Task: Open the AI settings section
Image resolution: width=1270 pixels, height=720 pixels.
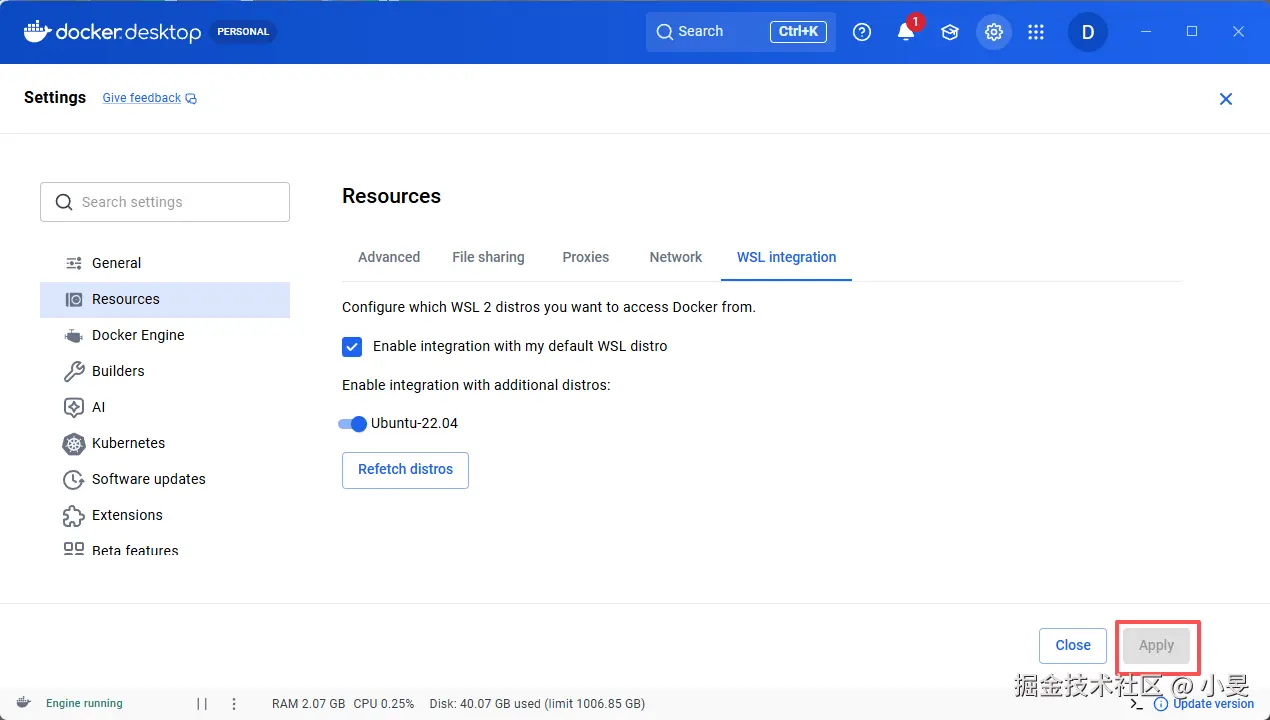Action: pos(165,407)
